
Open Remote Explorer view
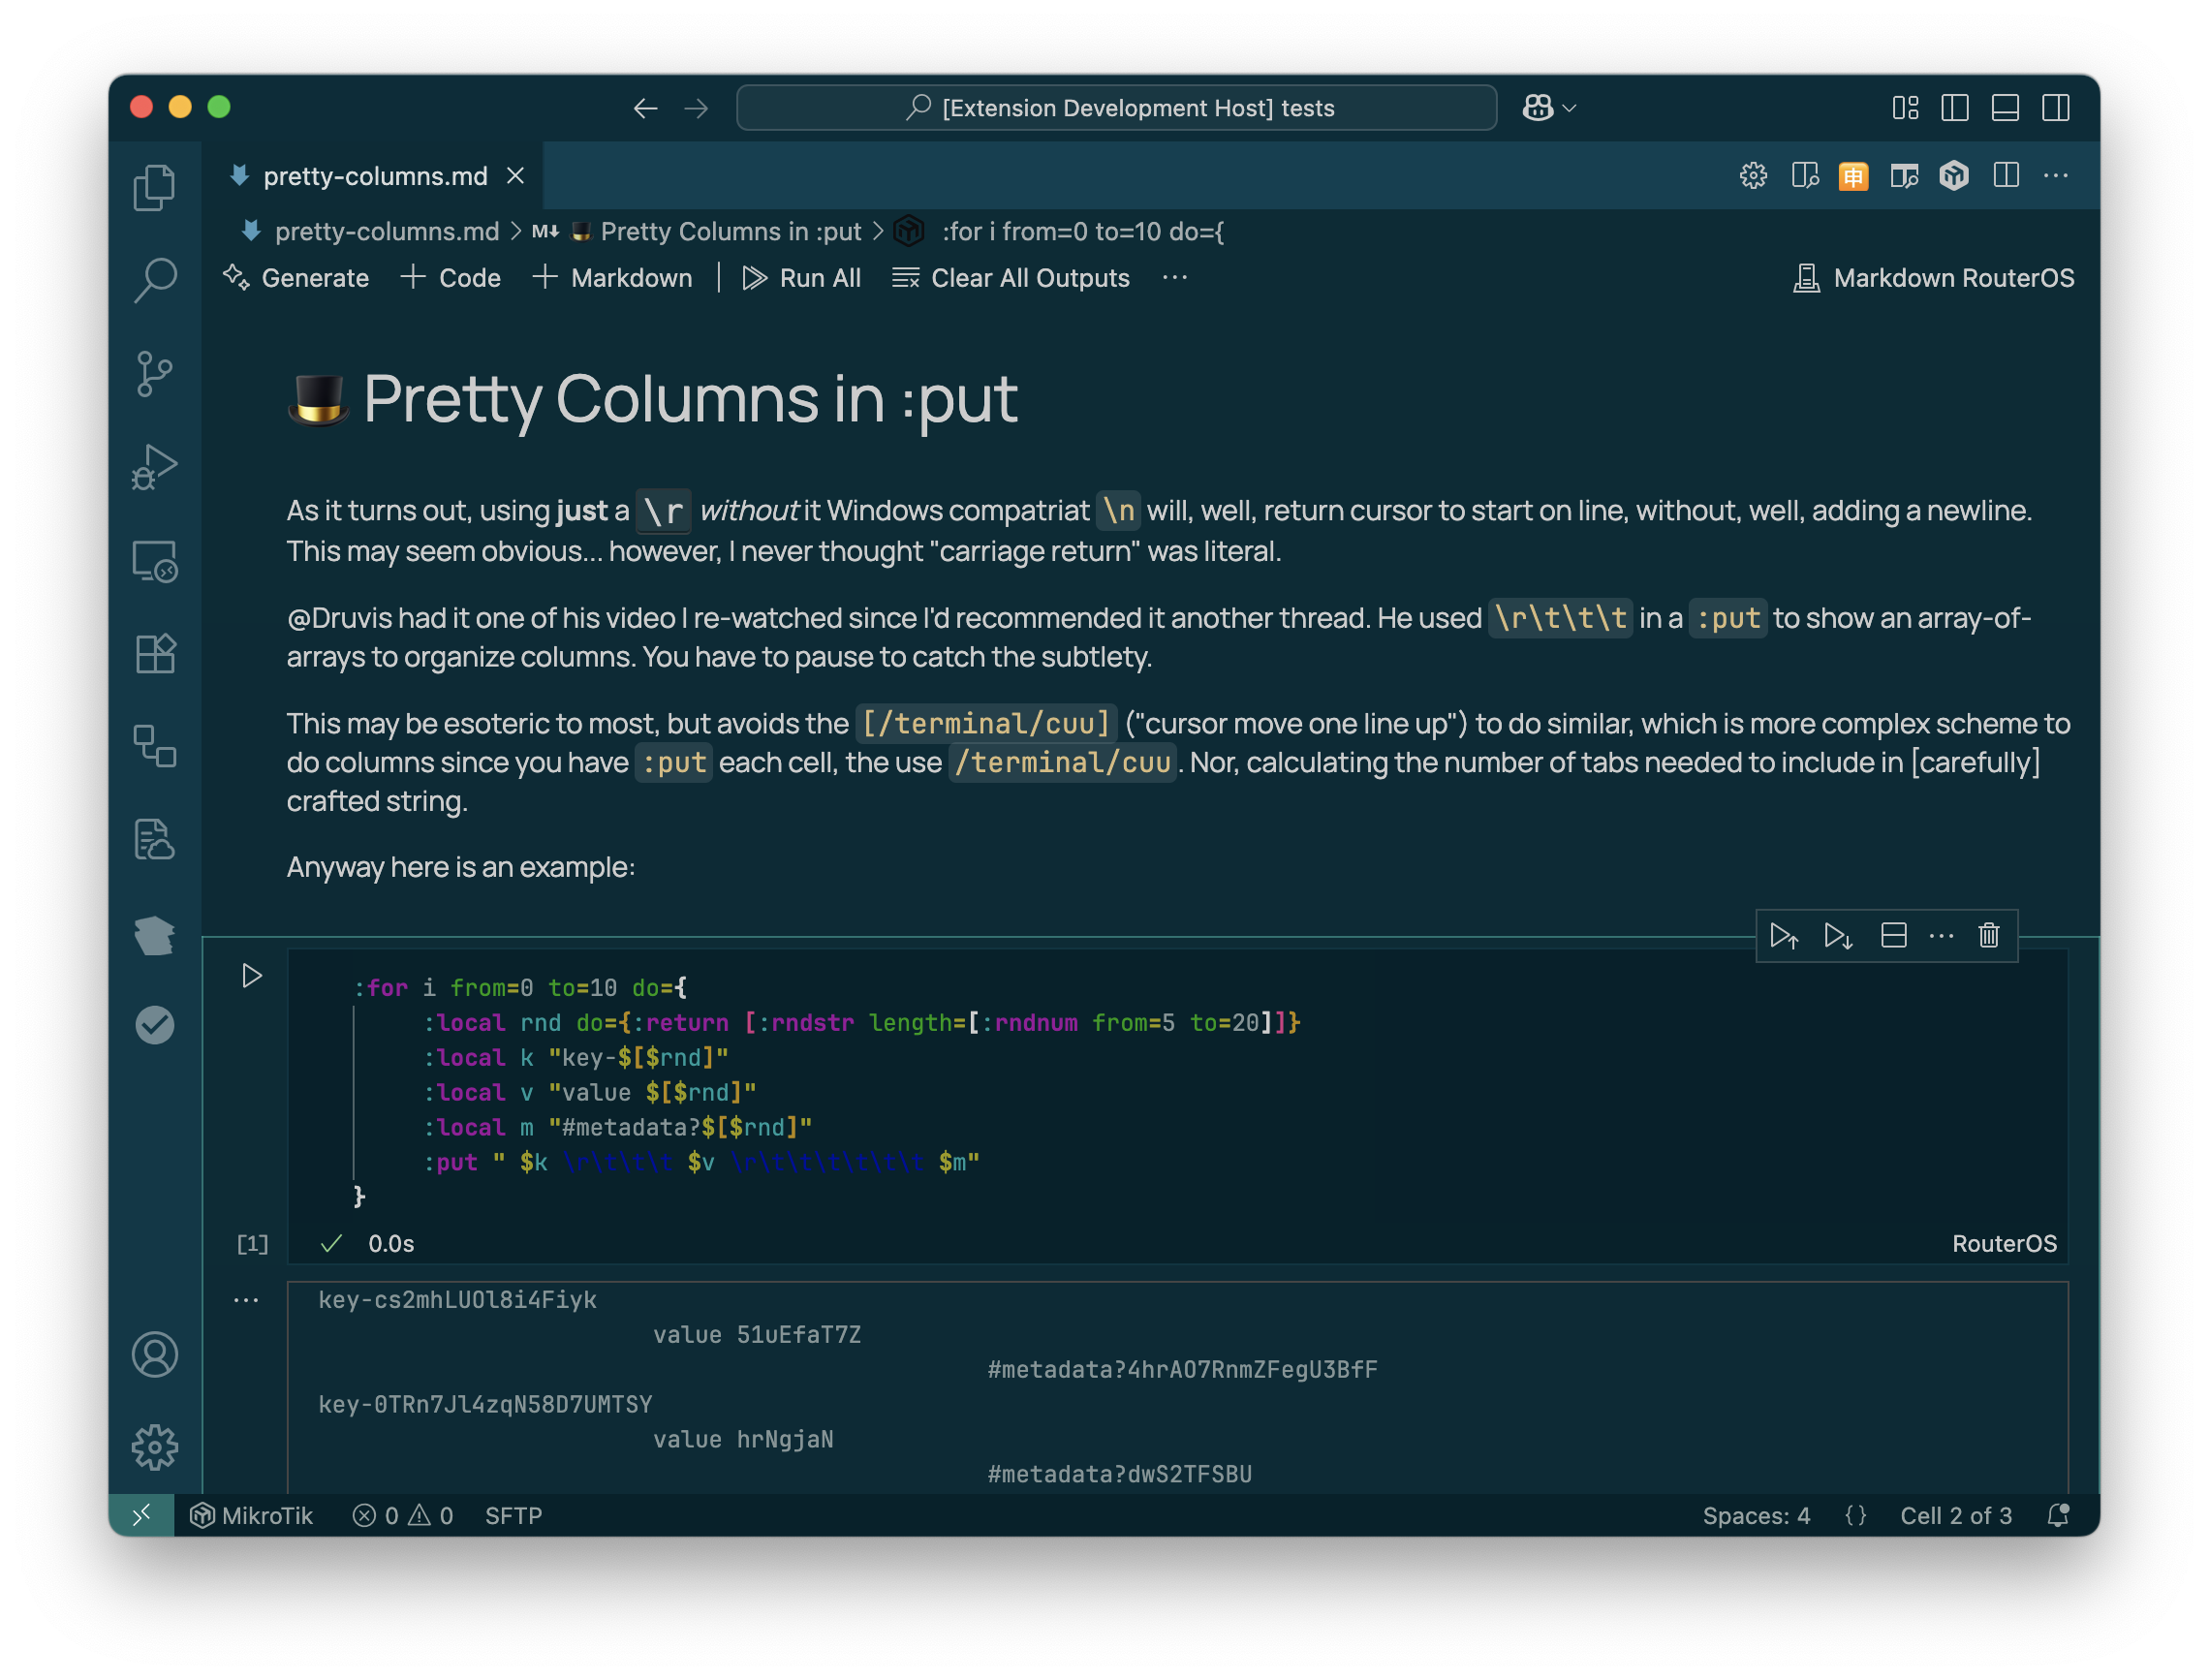154,561
